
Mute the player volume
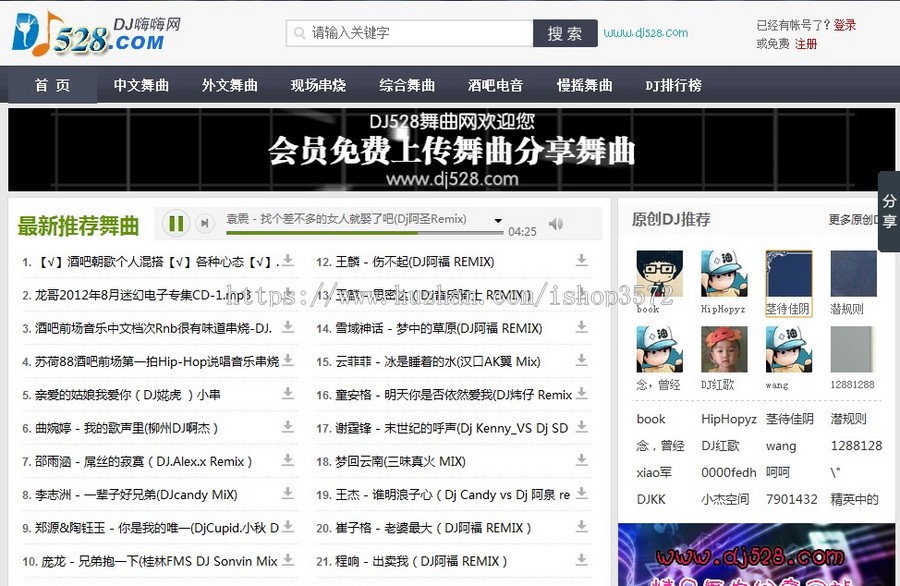(x=555, y=224)
